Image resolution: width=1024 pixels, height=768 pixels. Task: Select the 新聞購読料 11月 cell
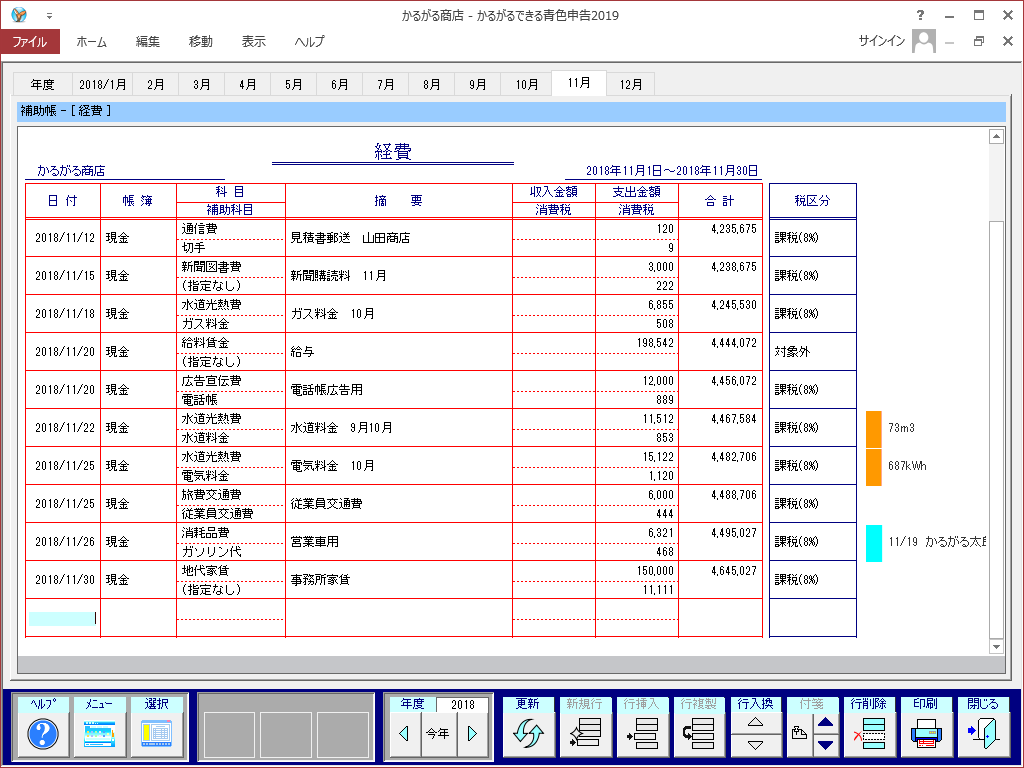pyautogui.click(x=399, y=276)
